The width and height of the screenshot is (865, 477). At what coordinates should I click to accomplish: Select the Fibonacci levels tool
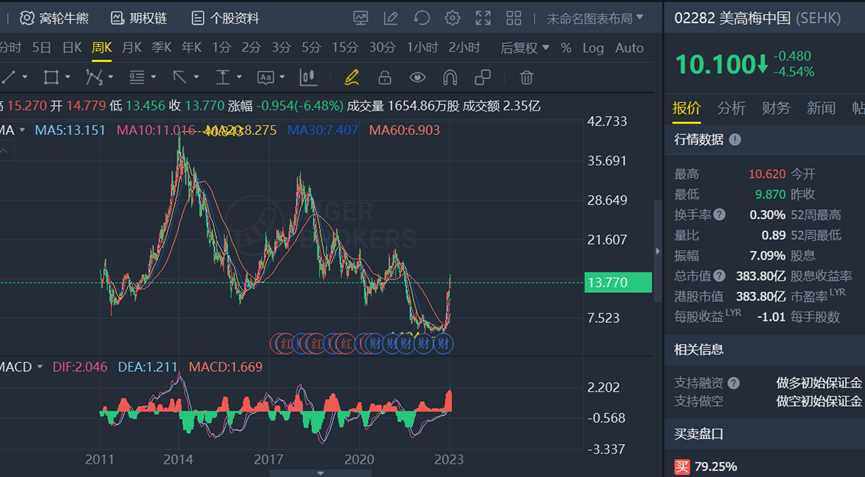point(137,77)
